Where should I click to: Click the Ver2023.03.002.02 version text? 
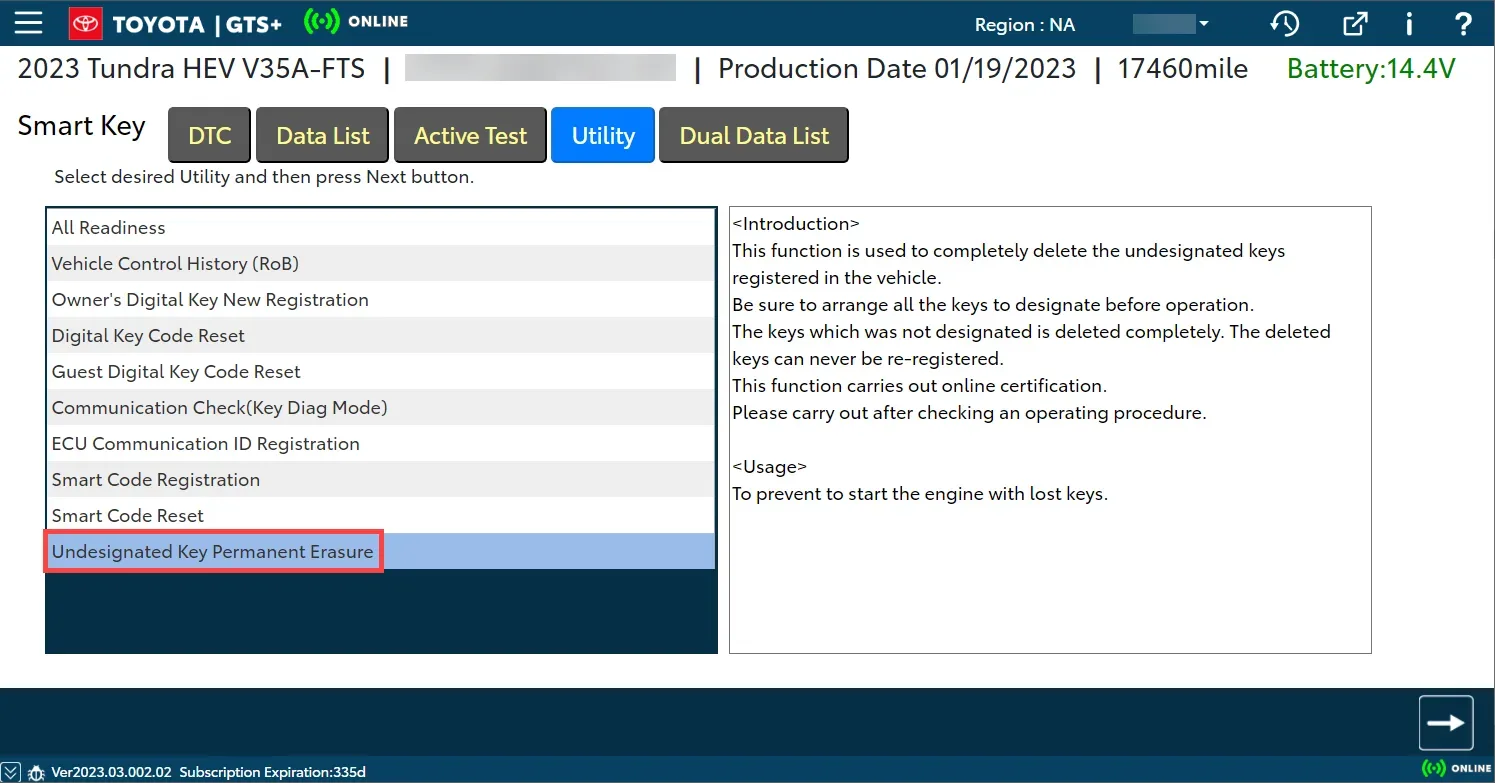click(x=112, y=772)
